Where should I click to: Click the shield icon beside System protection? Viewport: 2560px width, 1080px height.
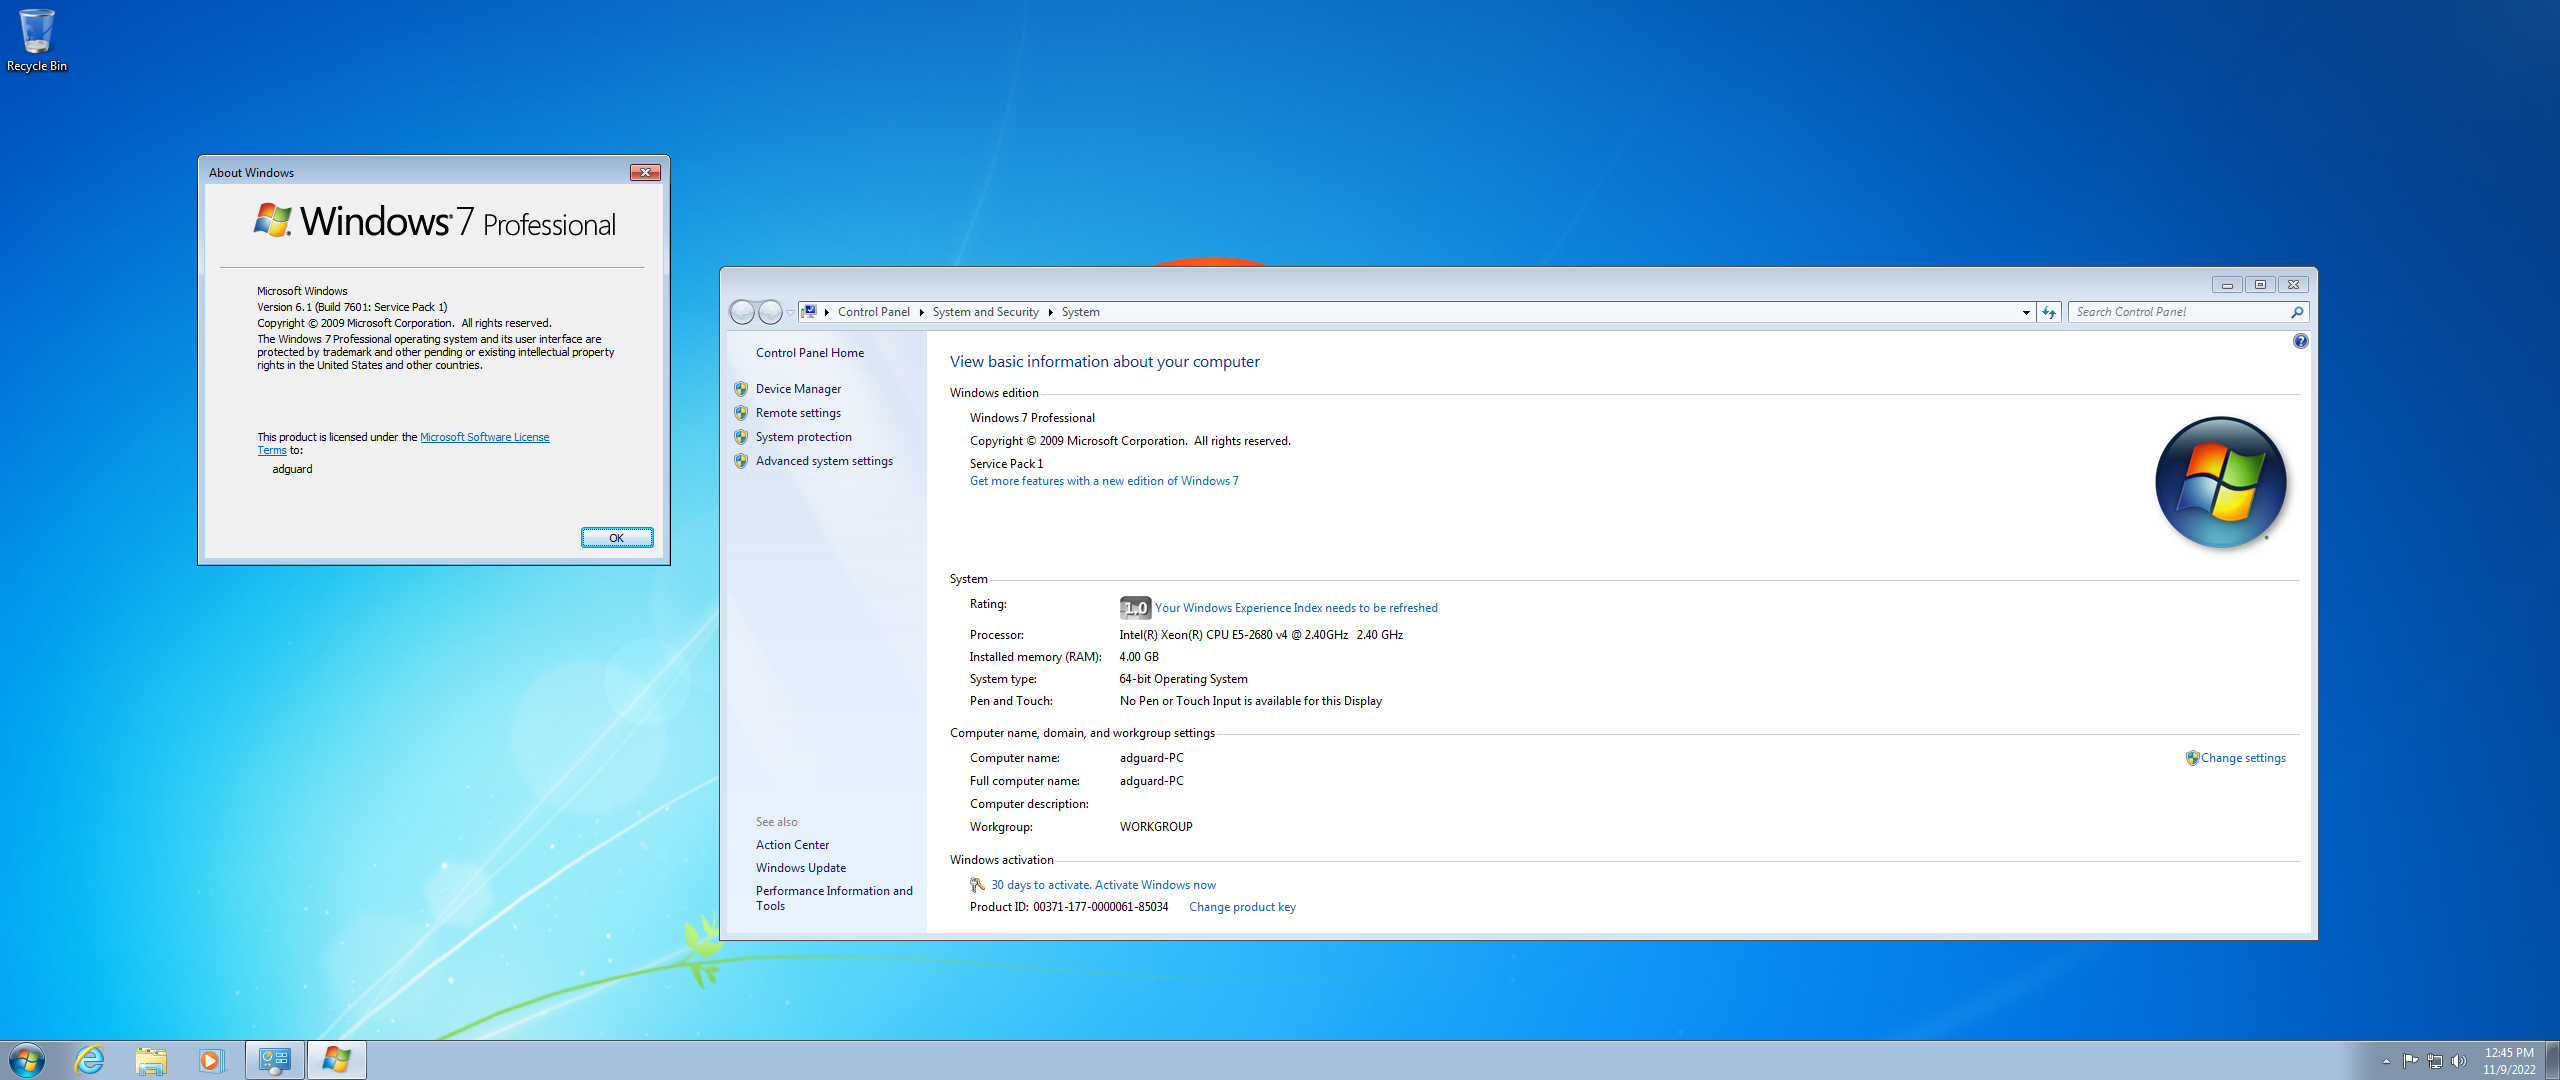[741, 437]
